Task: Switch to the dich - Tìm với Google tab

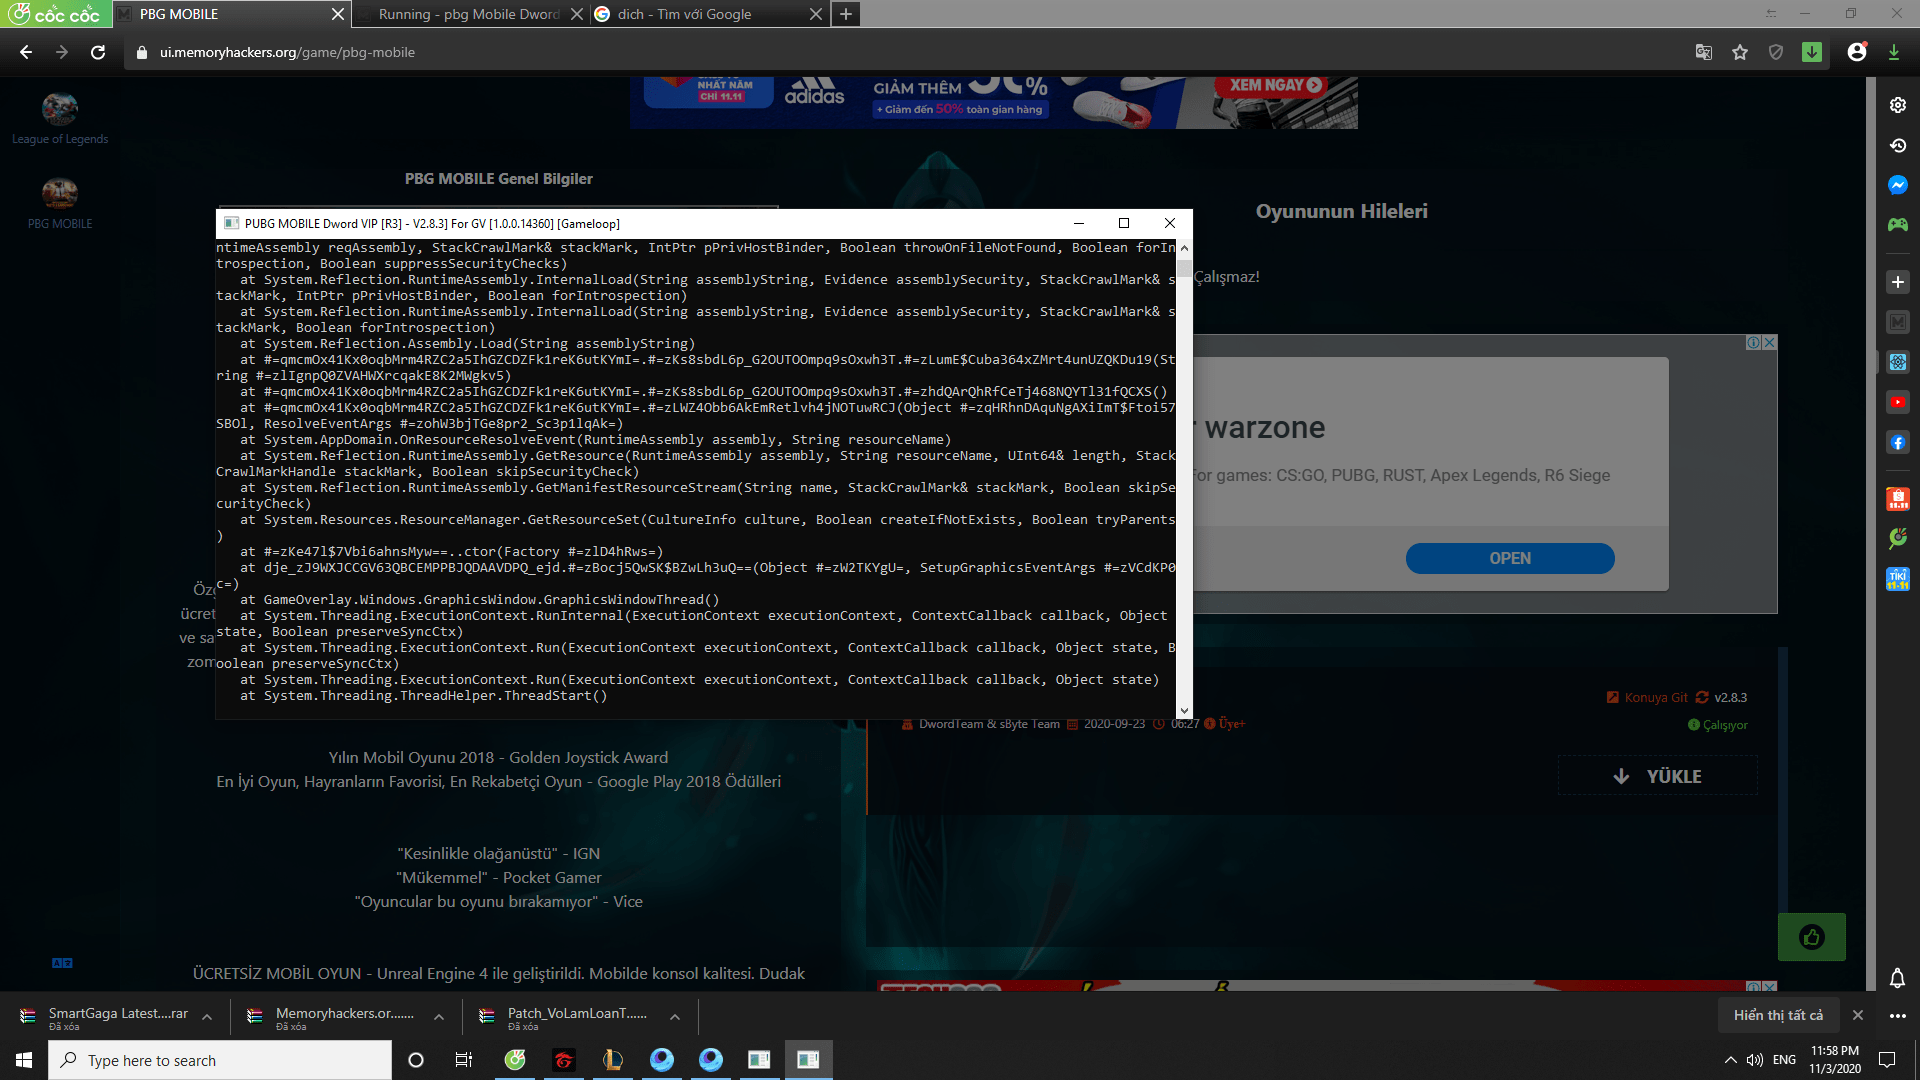Action: point(708,14)
